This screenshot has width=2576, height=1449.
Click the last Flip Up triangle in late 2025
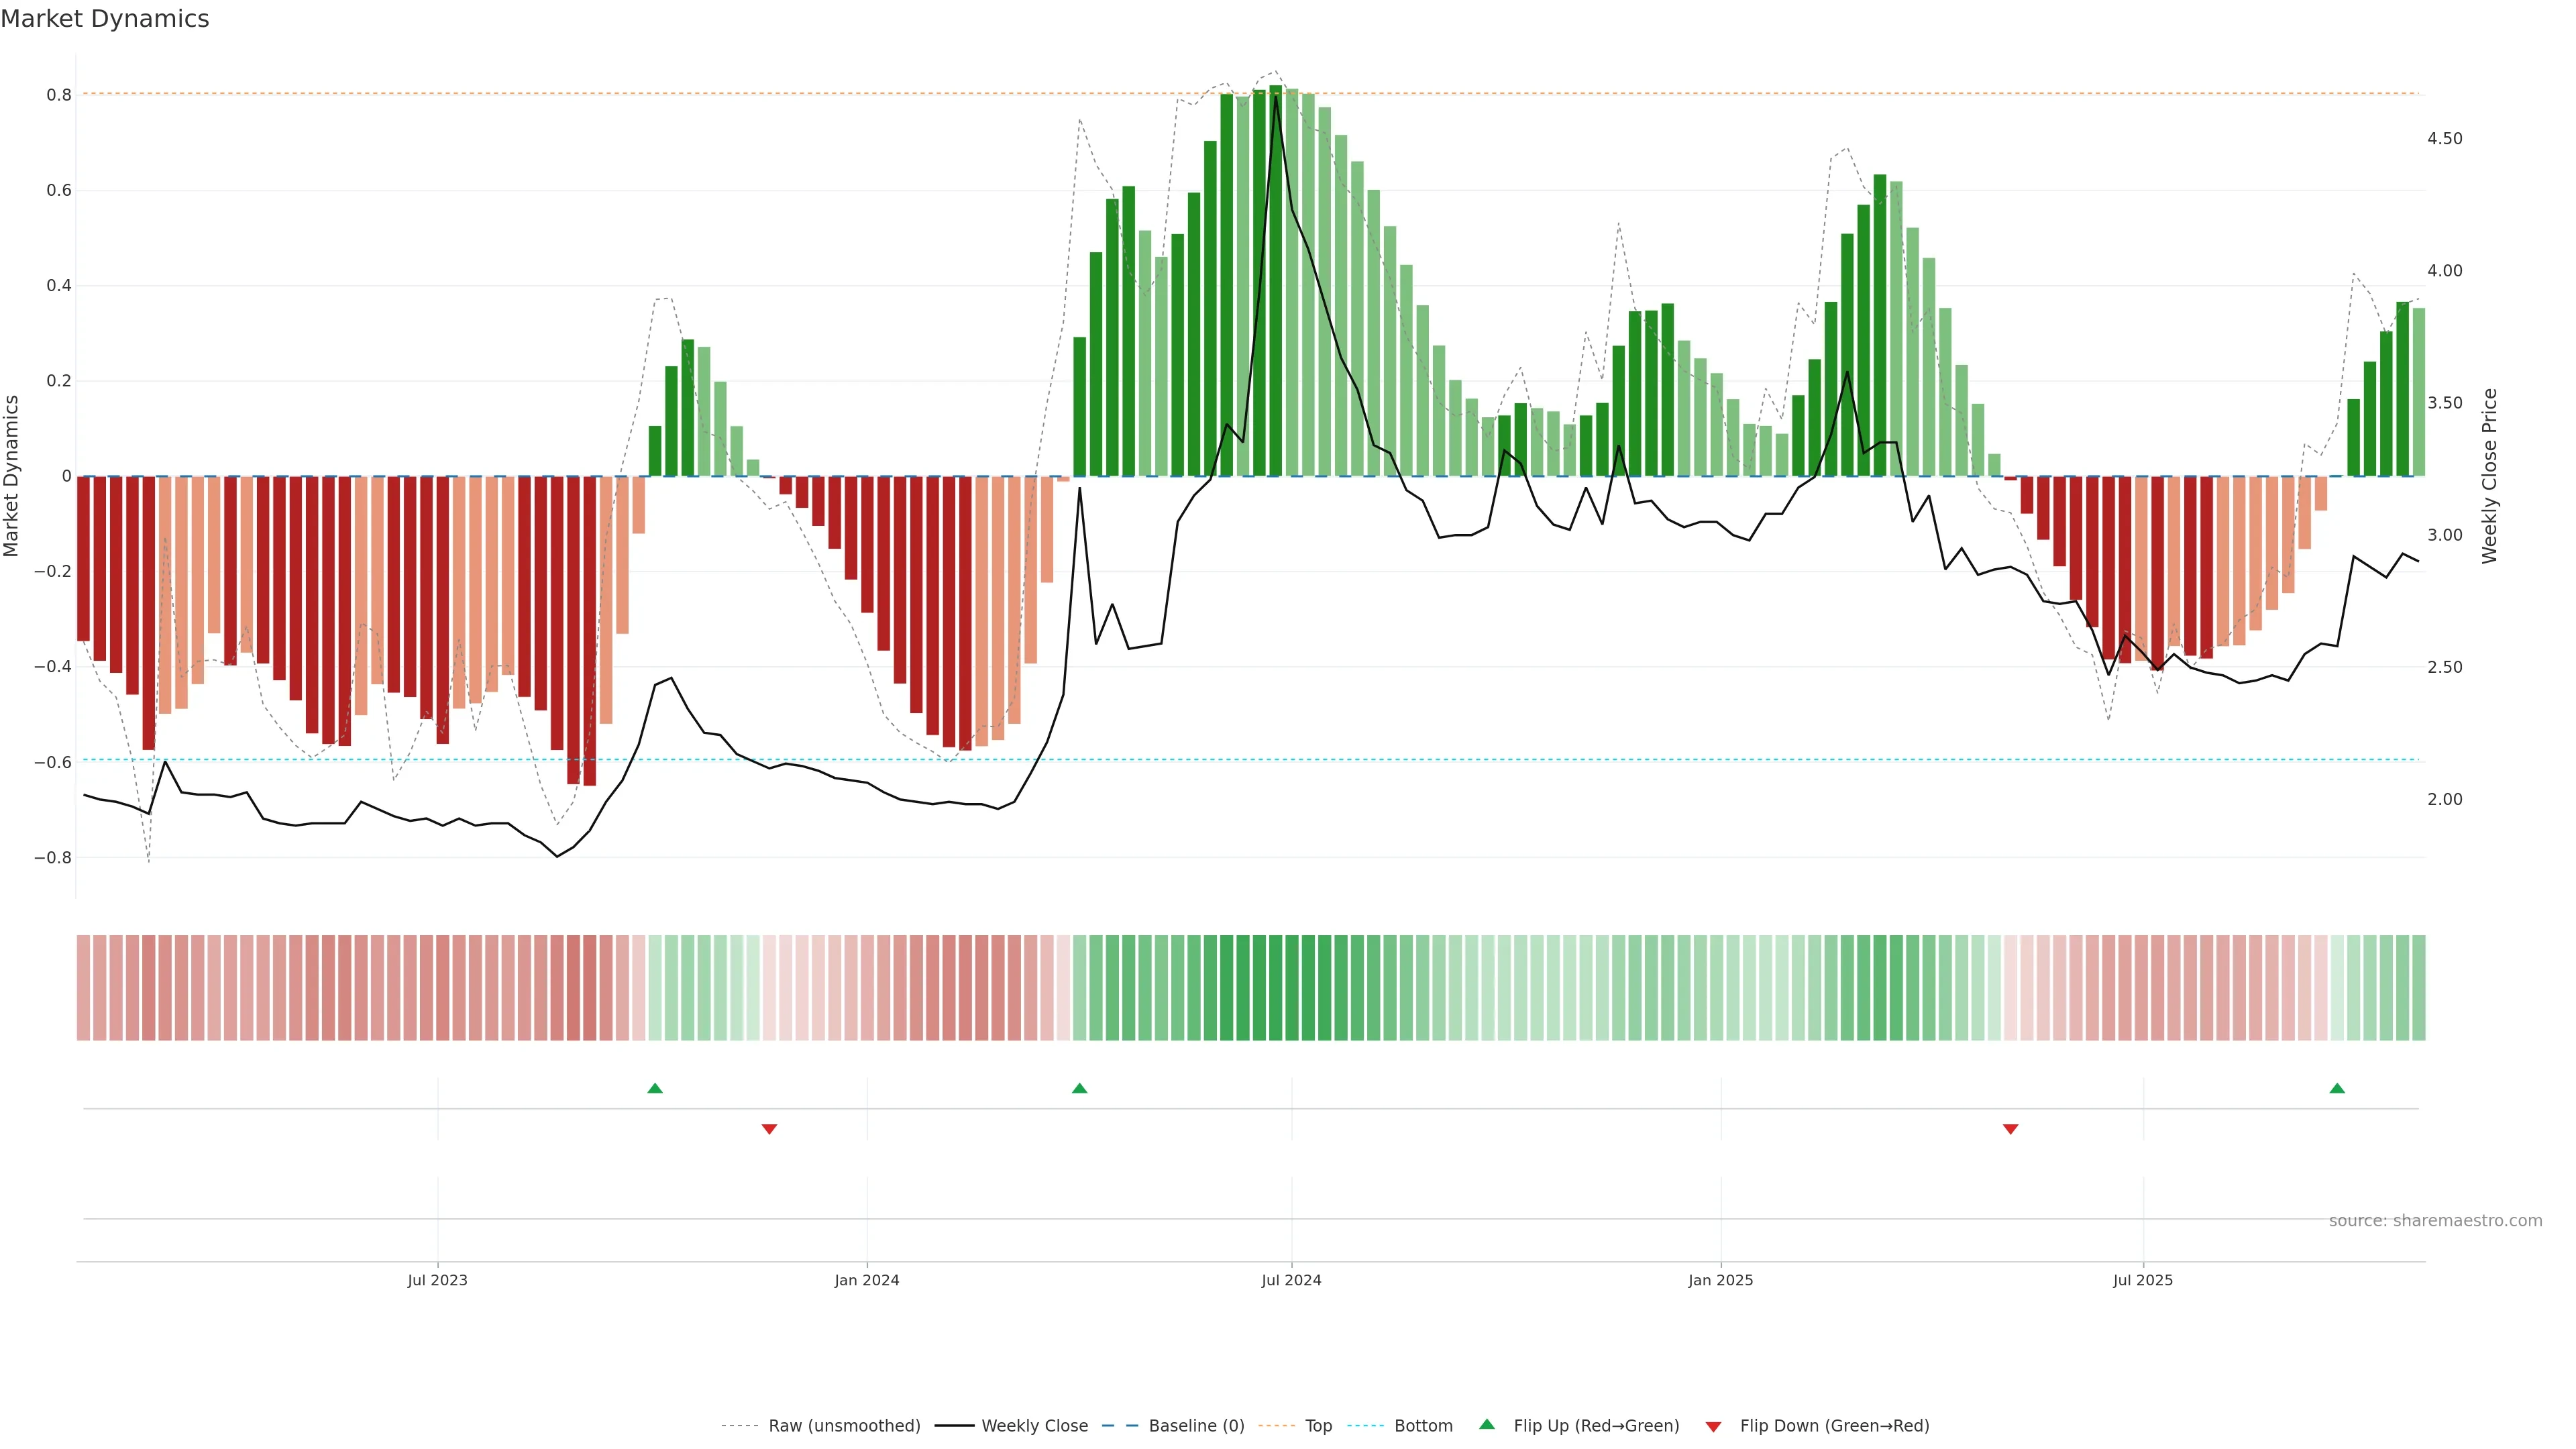[2337, 1088]
